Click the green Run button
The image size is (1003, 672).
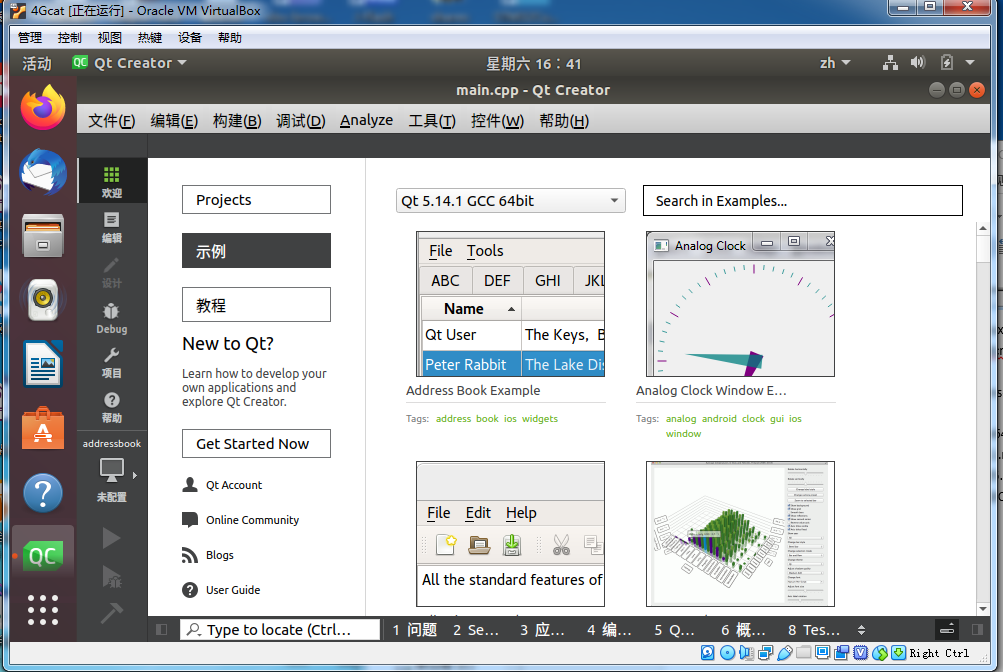(111, 538)
